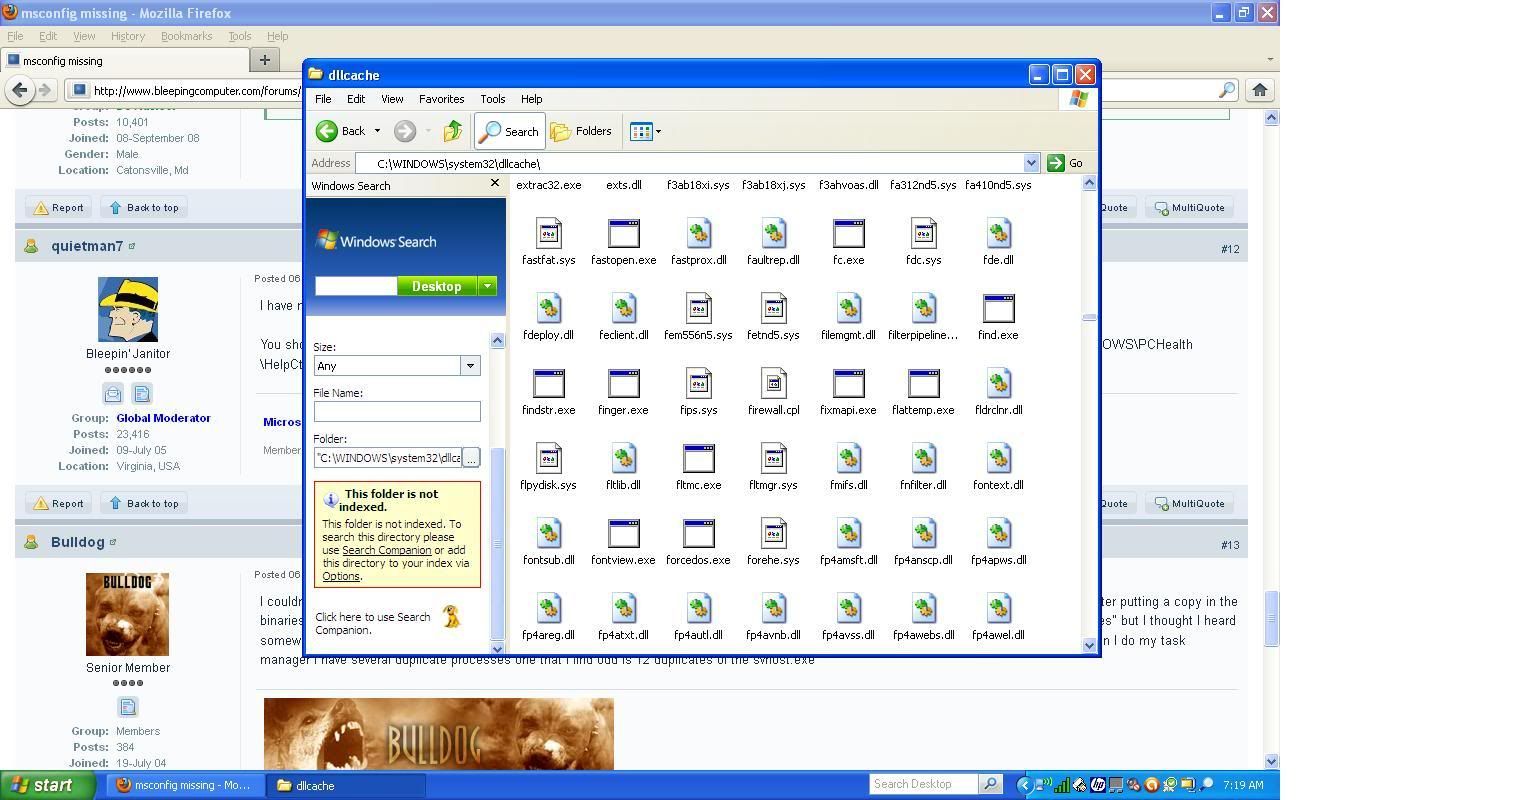
Task: Close the Windows Search side pane
Action: 494,184
